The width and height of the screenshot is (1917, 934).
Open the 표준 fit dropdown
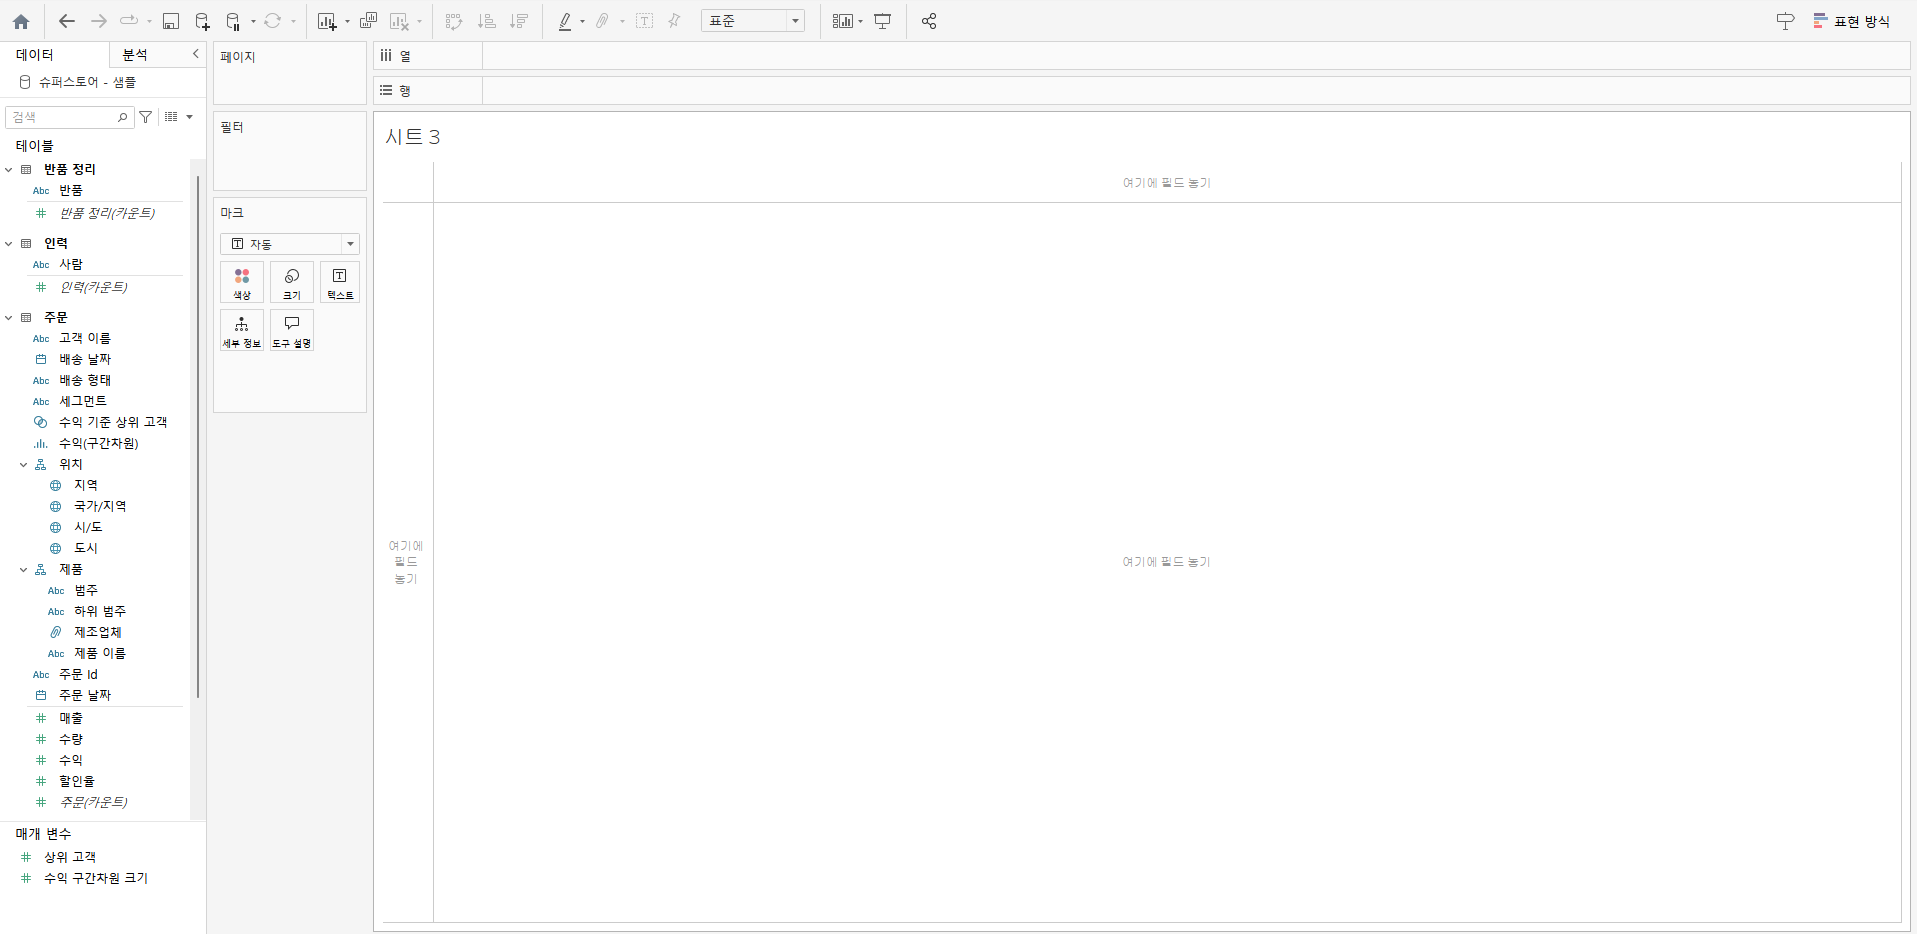[x=753, y=21]
